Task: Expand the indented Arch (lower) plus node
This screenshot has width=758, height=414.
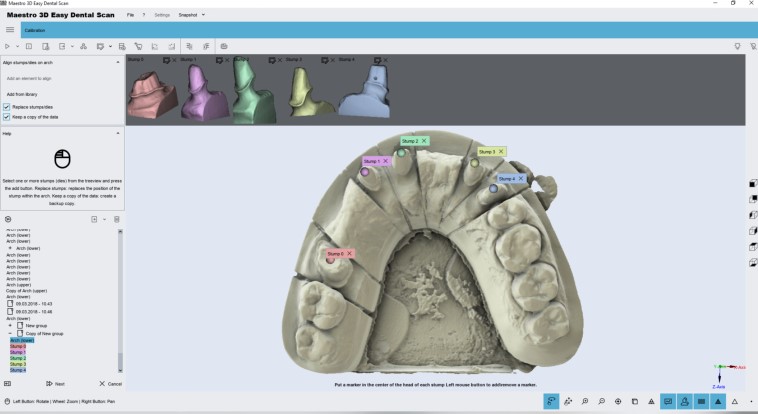Action: coord(10,248)
